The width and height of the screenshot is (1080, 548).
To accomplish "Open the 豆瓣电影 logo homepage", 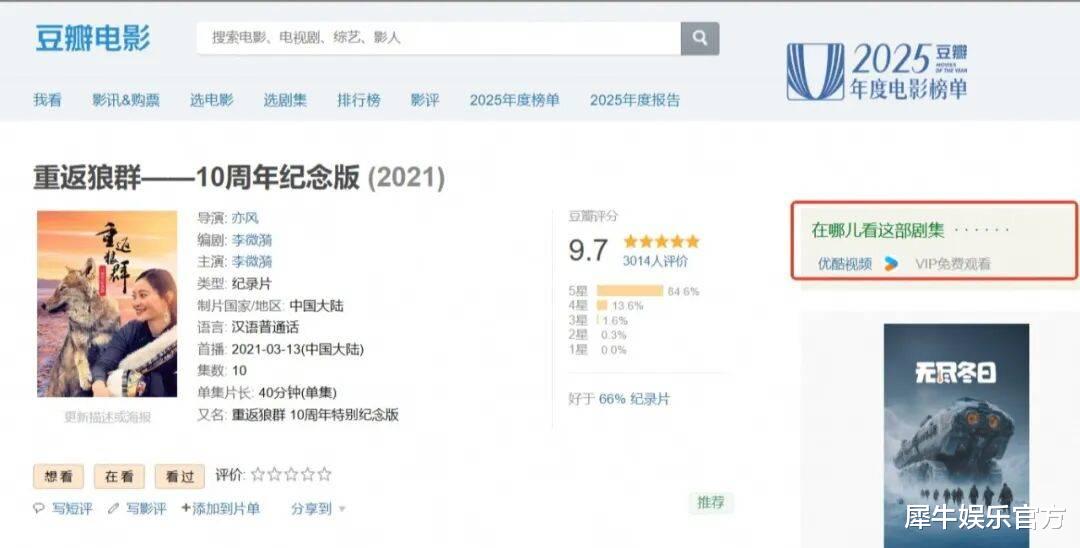I will coord(92,38).
